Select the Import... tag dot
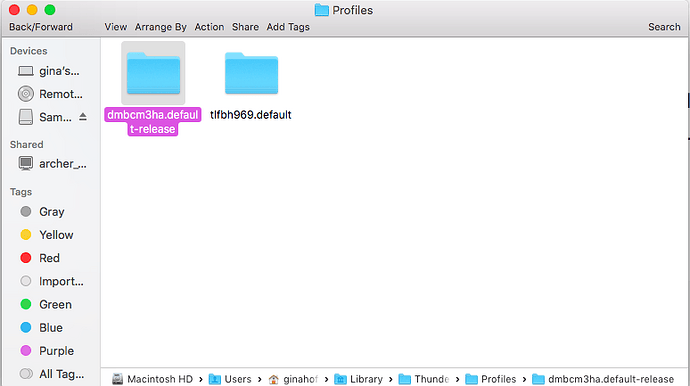The image size is (690, 386). coord(26,281)
